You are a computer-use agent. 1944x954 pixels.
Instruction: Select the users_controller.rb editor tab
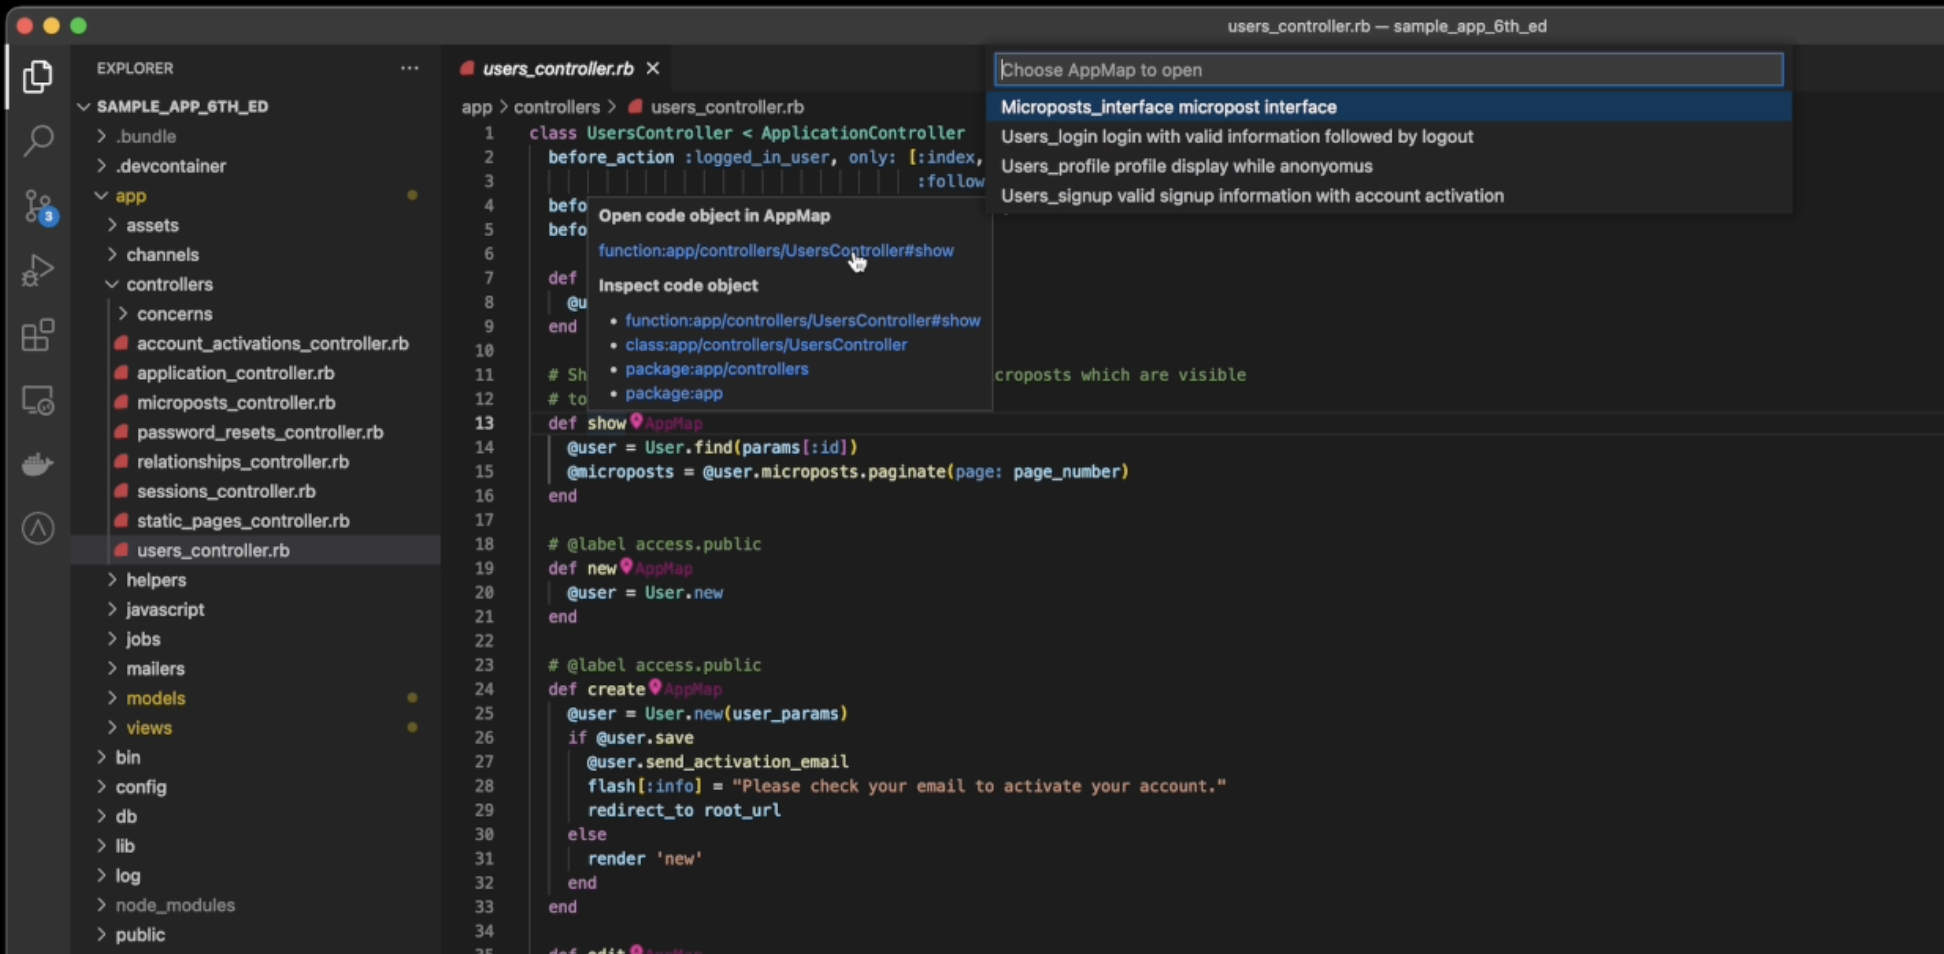(557, 68)
